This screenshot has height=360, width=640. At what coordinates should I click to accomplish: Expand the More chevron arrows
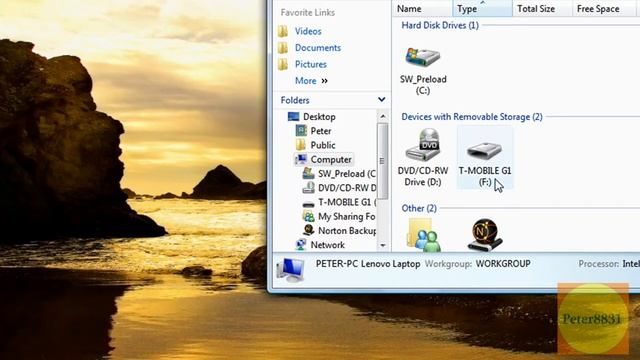pyautogui.click(x=324, y=81)
